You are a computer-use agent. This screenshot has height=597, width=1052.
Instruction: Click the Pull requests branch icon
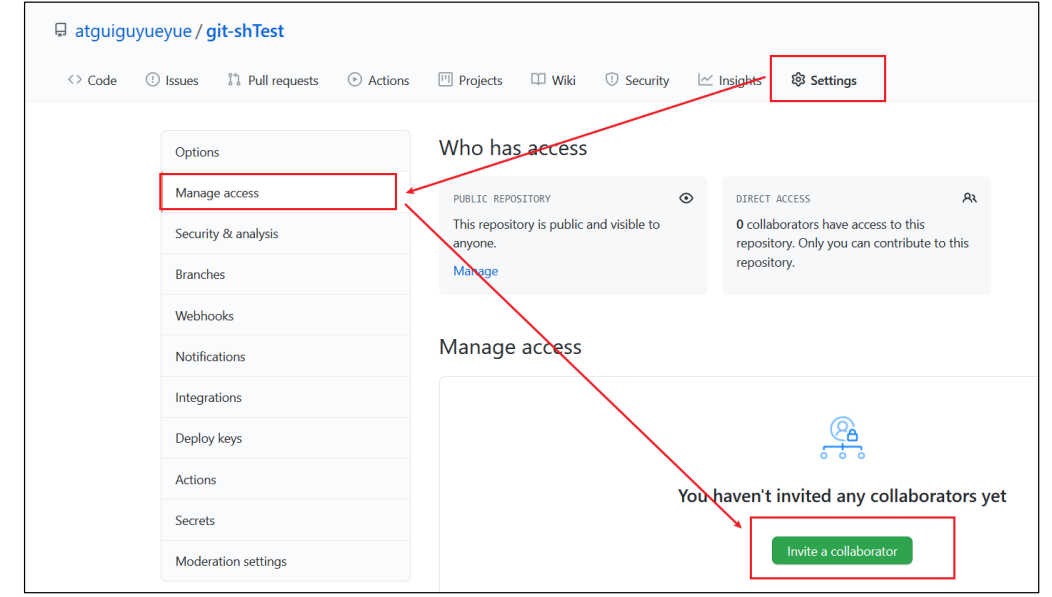(x=233, y=80)
